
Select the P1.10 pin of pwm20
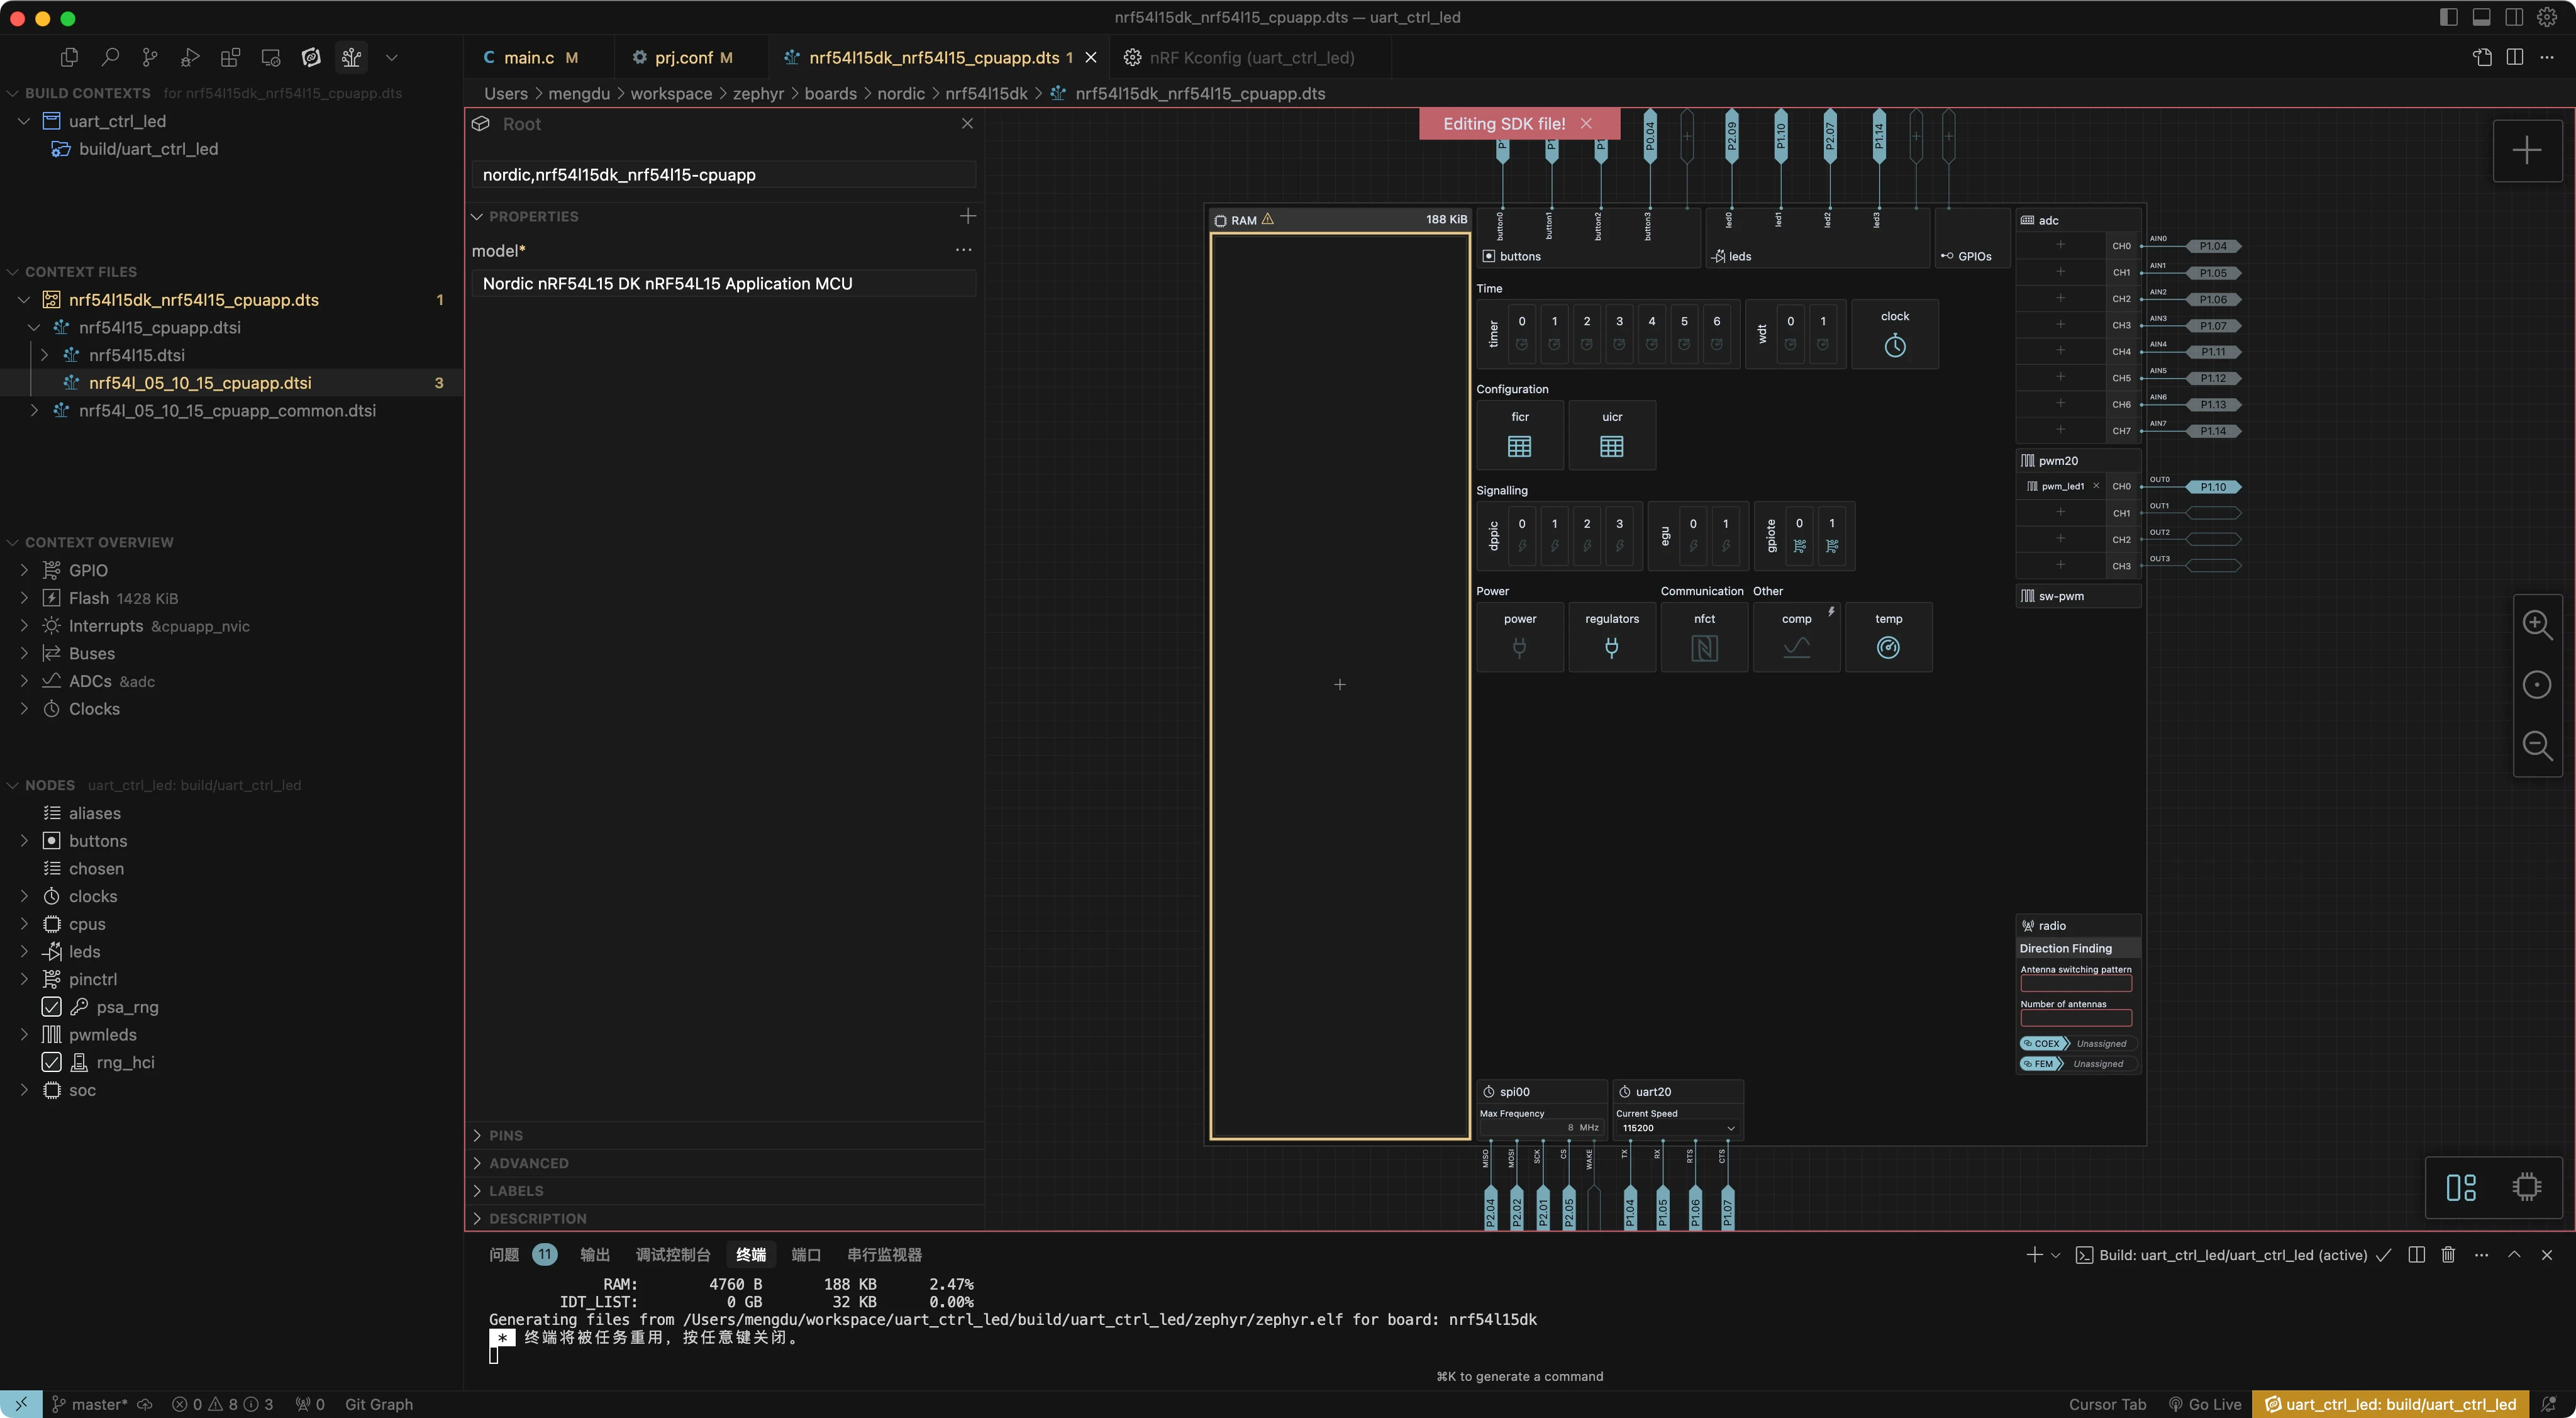click(2213, 487)
